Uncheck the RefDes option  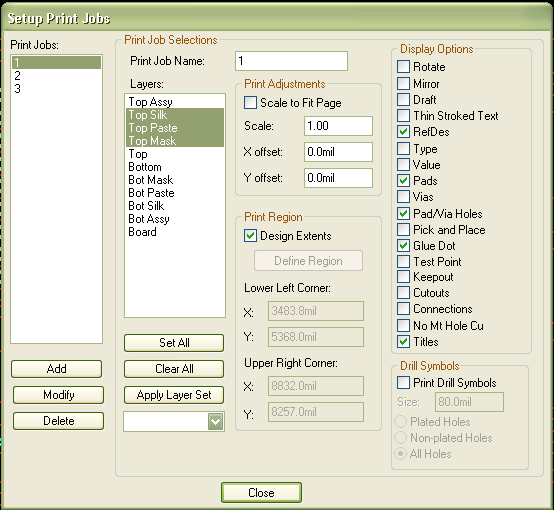(x=403, y=132)
